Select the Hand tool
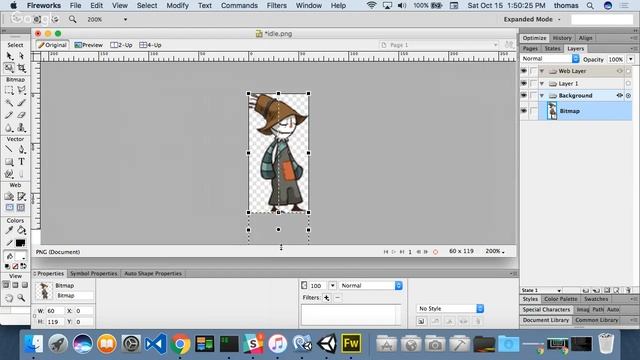The image size is (640, 360). click(9, 298)
